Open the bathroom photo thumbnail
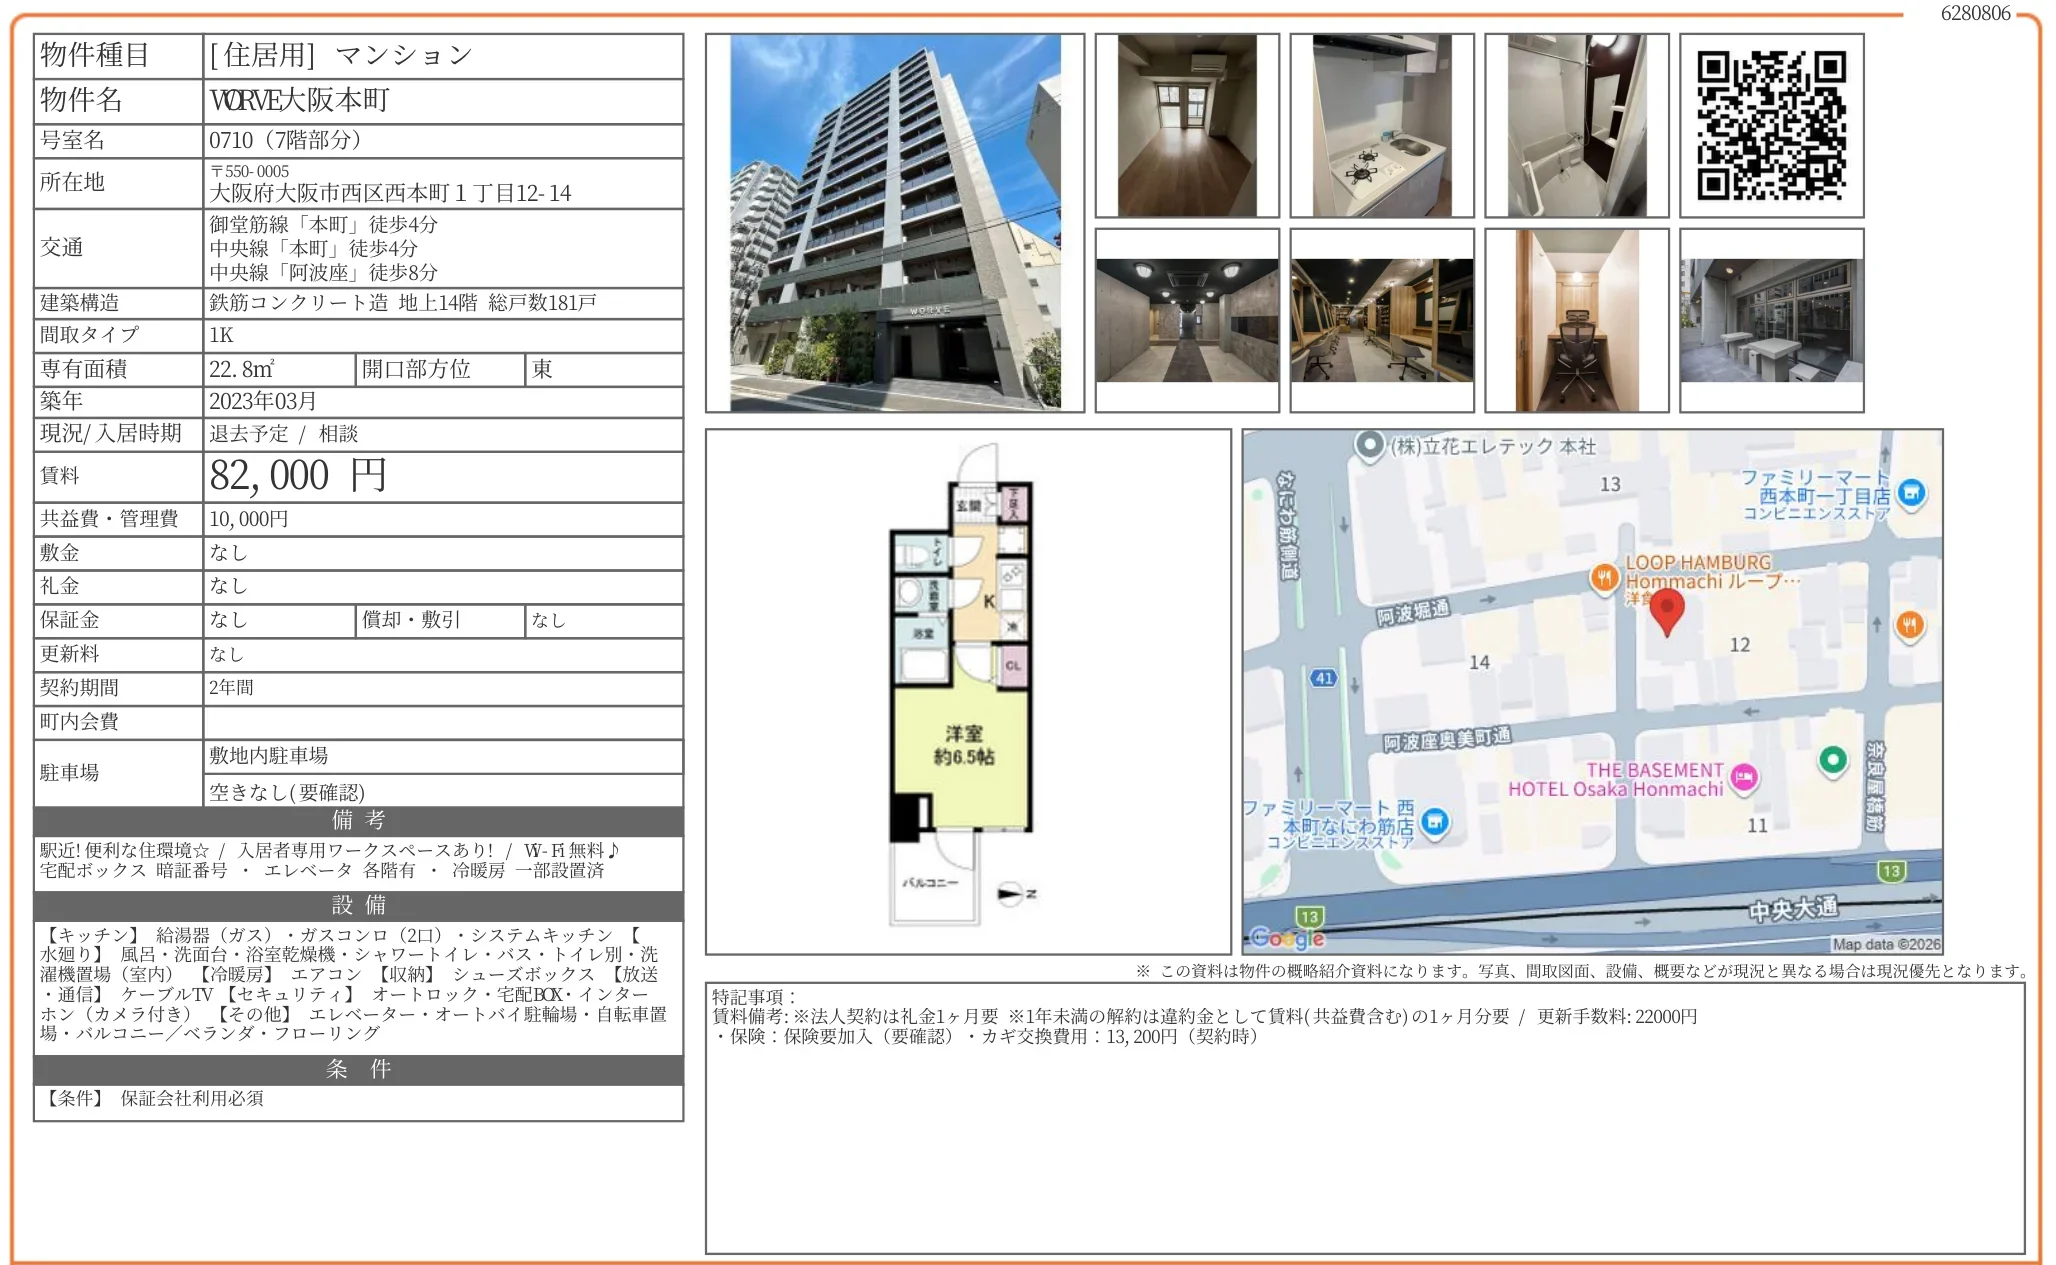 [x=1576, y=126]
